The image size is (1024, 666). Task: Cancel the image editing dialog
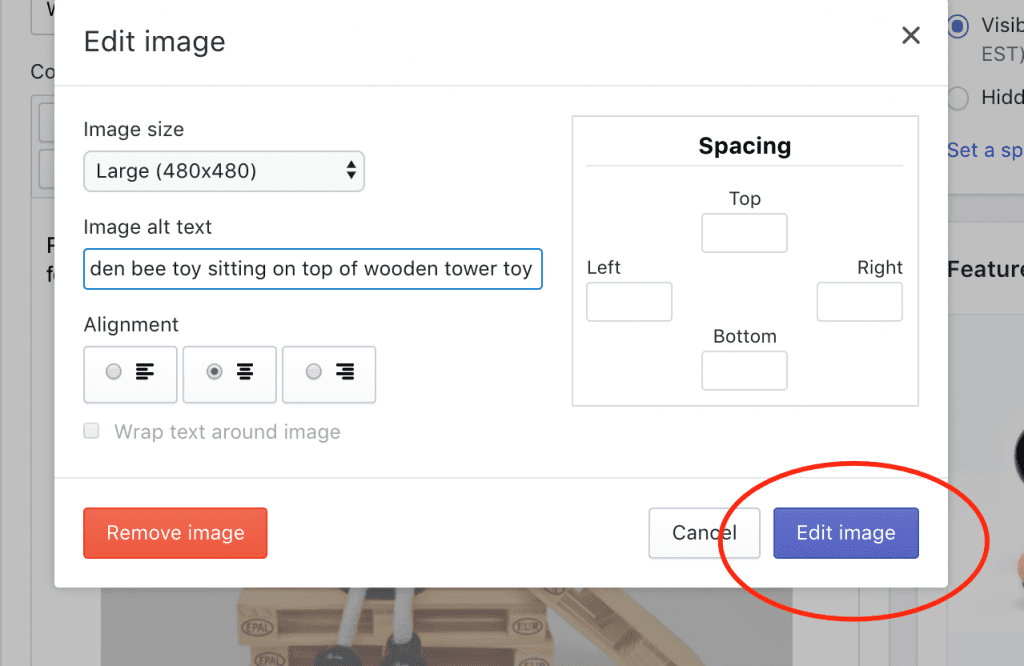click(704, 532)
